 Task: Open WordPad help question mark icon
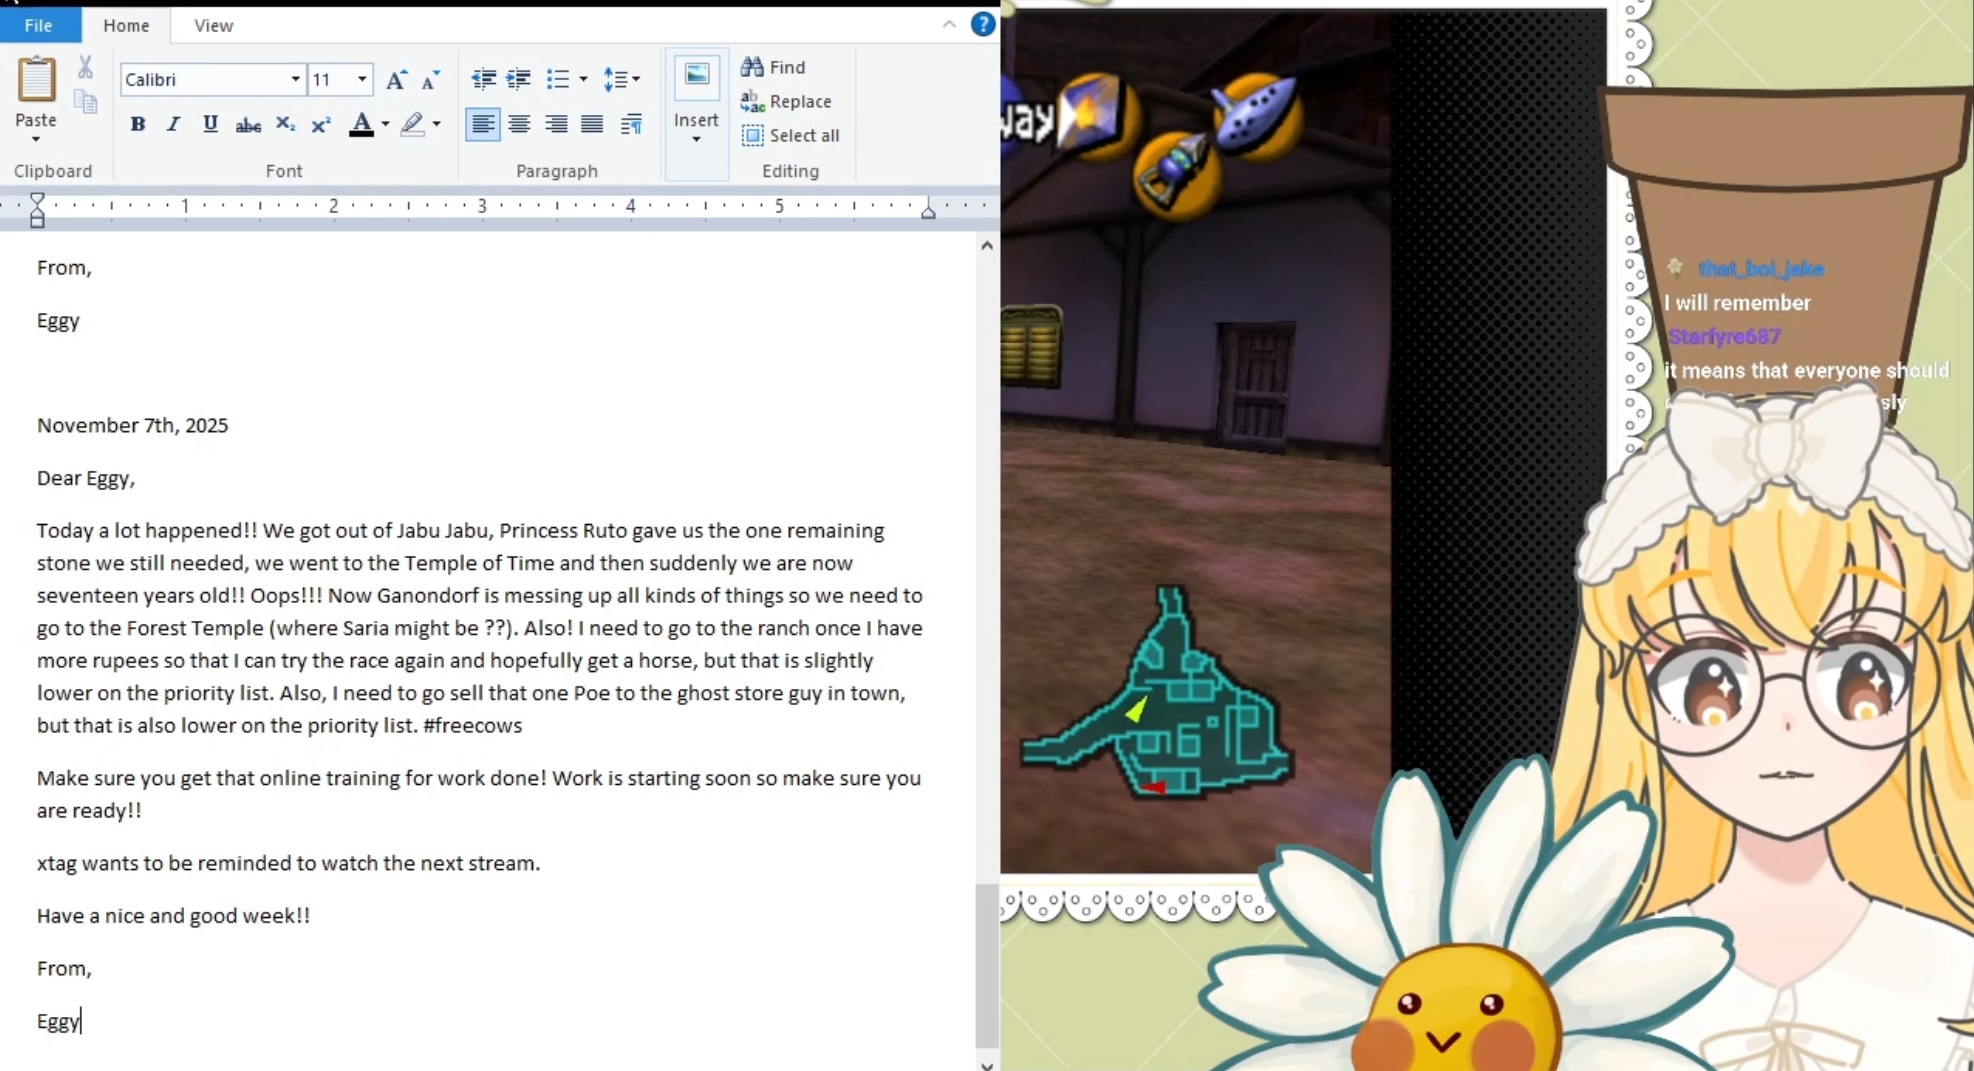983,24
